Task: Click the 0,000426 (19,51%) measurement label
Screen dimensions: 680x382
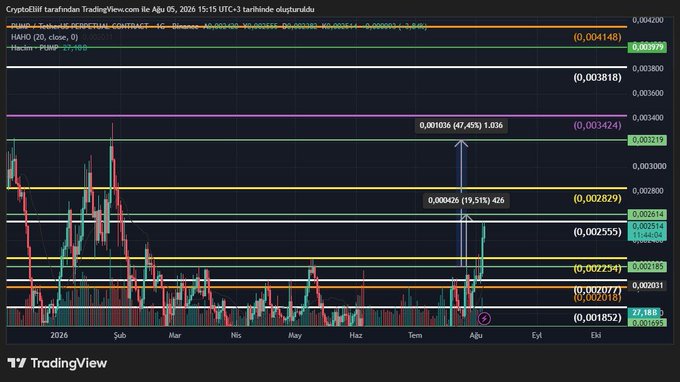Action: pos(466,200)
